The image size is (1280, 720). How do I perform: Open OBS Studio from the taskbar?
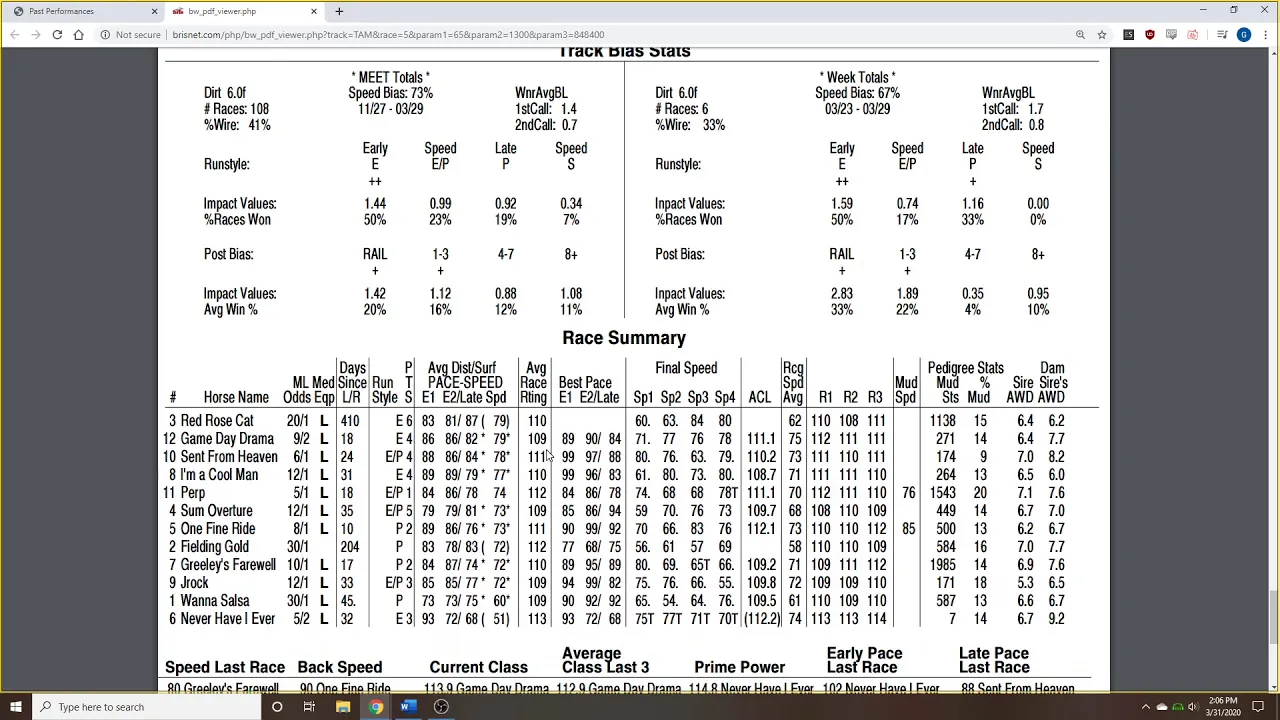[441, 707]
